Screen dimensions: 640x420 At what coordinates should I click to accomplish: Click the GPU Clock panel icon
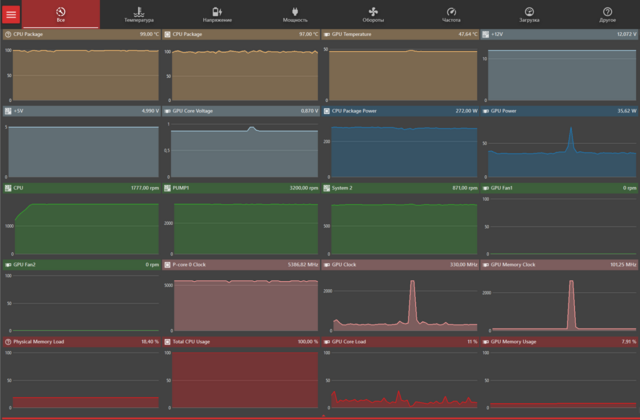click(x=324, y=265)
